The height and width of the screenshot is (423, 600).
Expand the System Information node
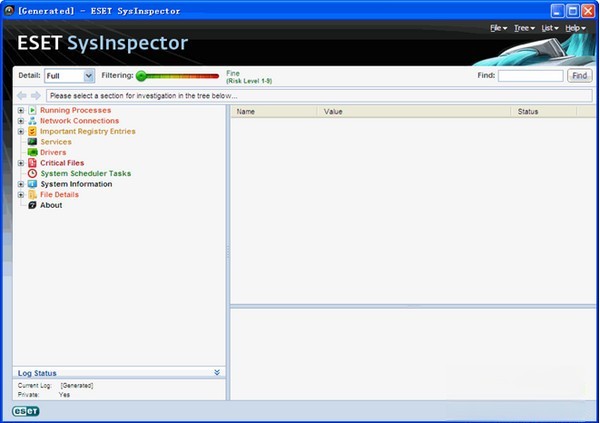point(21,184)
